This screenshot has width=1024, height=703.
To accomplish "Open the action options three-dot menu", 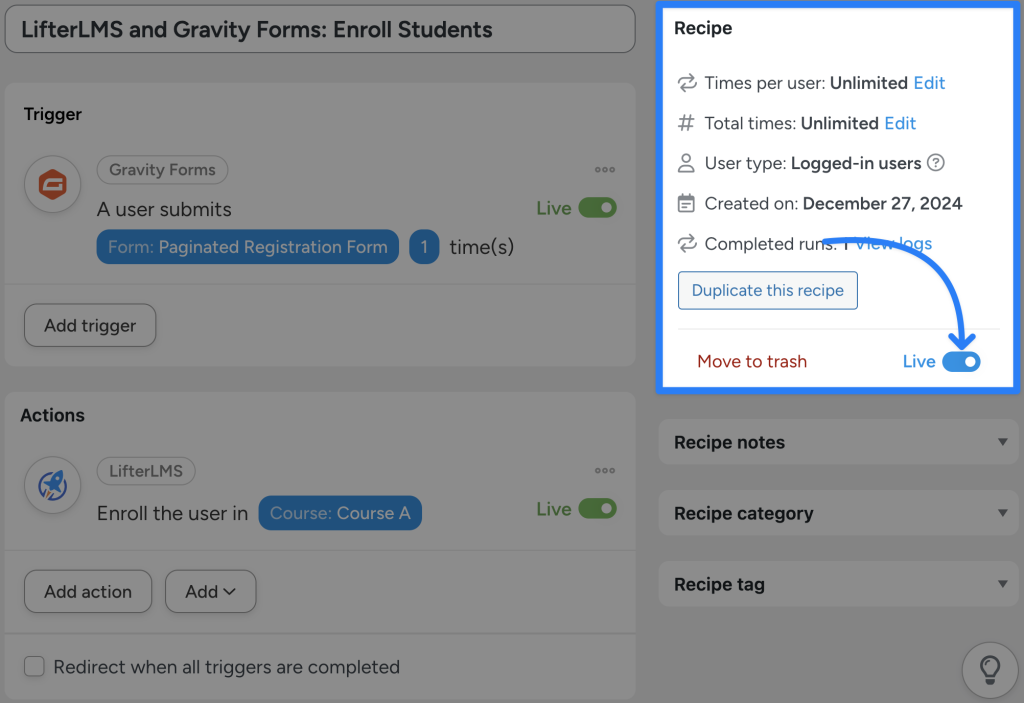I will [x=604, y=471].
